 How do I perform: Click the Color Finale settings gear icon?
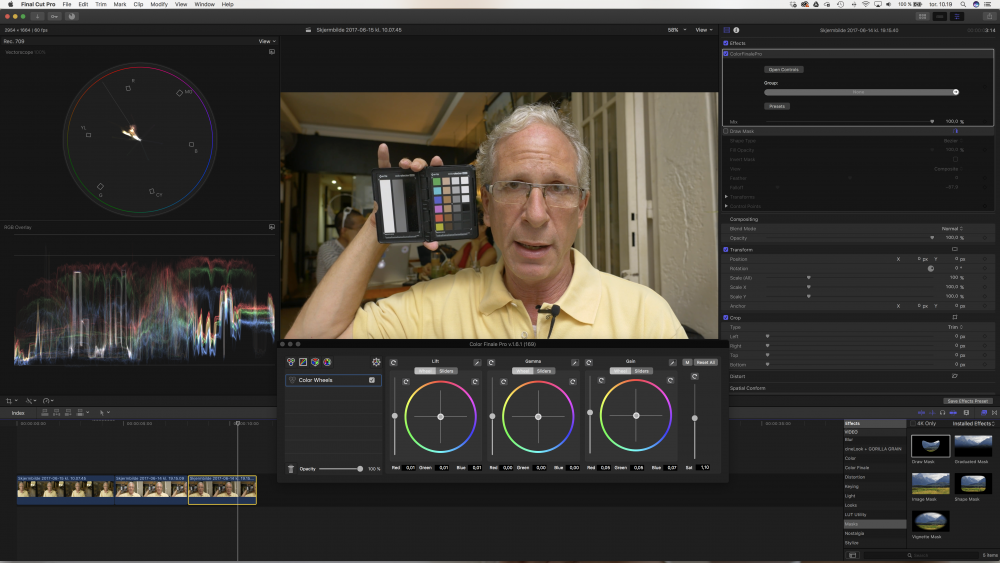(376, 362)
